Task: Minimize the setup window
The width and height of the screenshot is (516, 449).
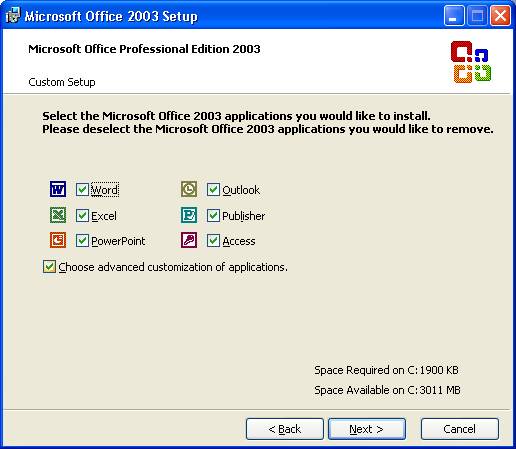Action: click(x=454, y=16)
